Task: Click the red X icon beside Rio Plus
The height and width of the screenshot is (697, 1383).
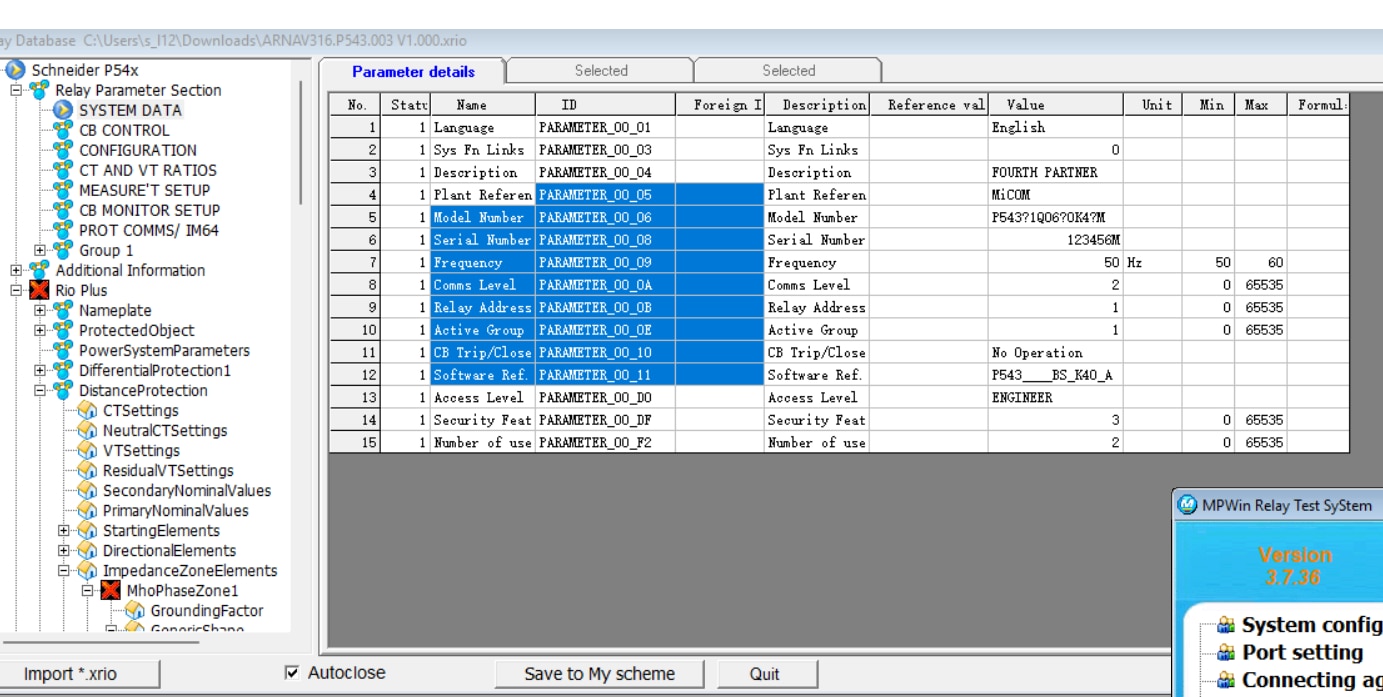Action: (39, 290)
